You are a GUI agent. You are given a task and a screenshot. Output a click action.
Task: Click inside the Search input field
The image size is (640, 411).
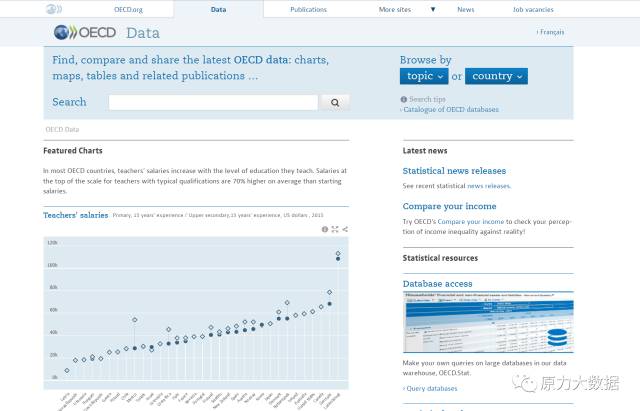pyautogui.click(x=213, y=102)
